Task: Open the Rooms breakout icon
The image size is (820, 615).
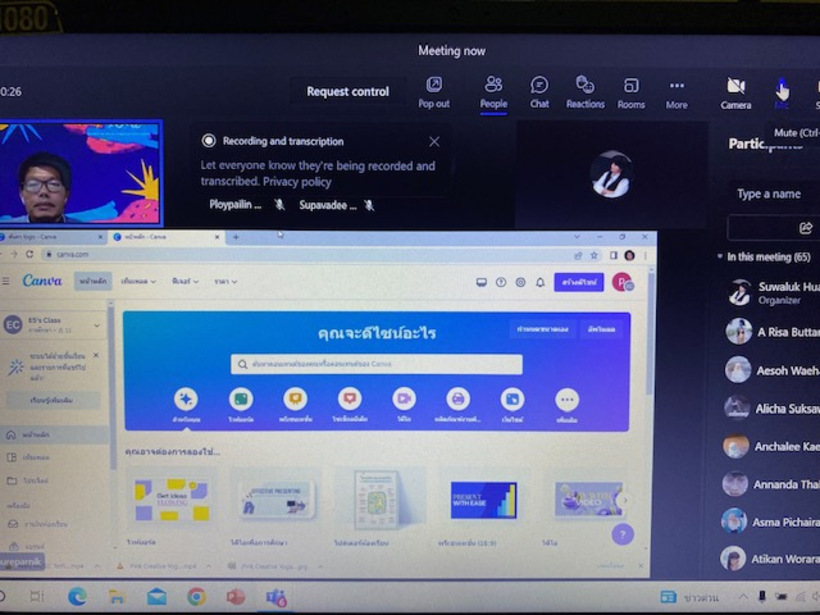Action: pyautogui.click(x=631, y=91)
